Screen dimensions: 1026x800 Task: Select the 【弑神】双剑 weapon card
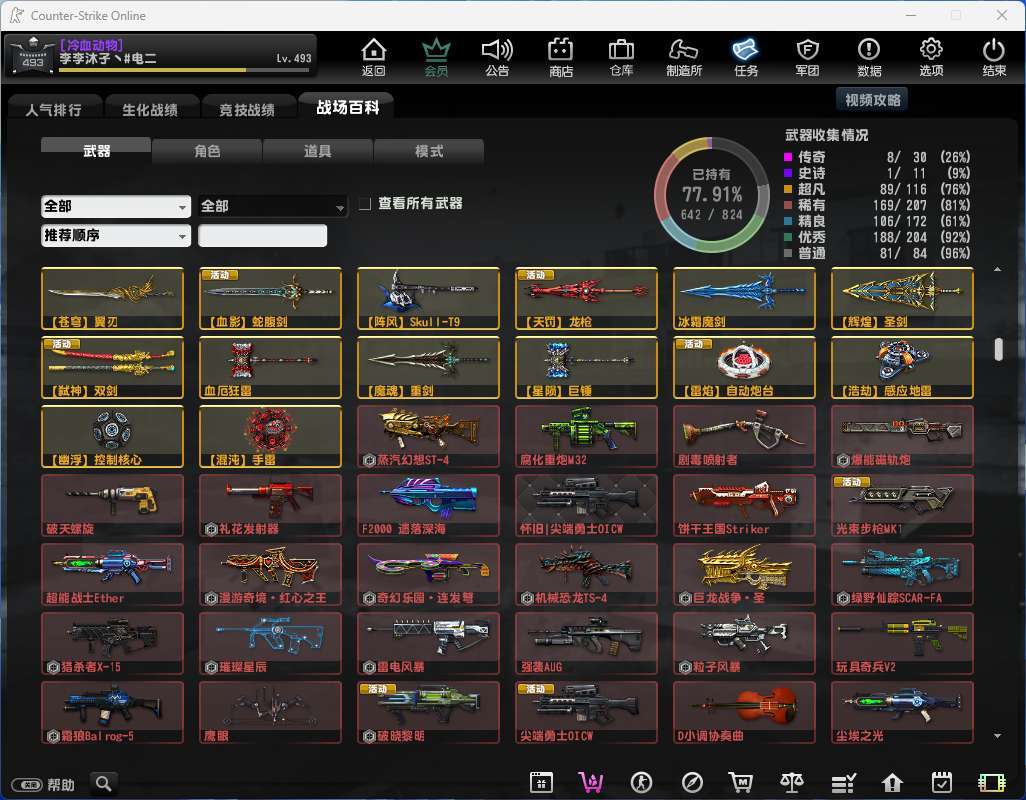click(113, 368)
